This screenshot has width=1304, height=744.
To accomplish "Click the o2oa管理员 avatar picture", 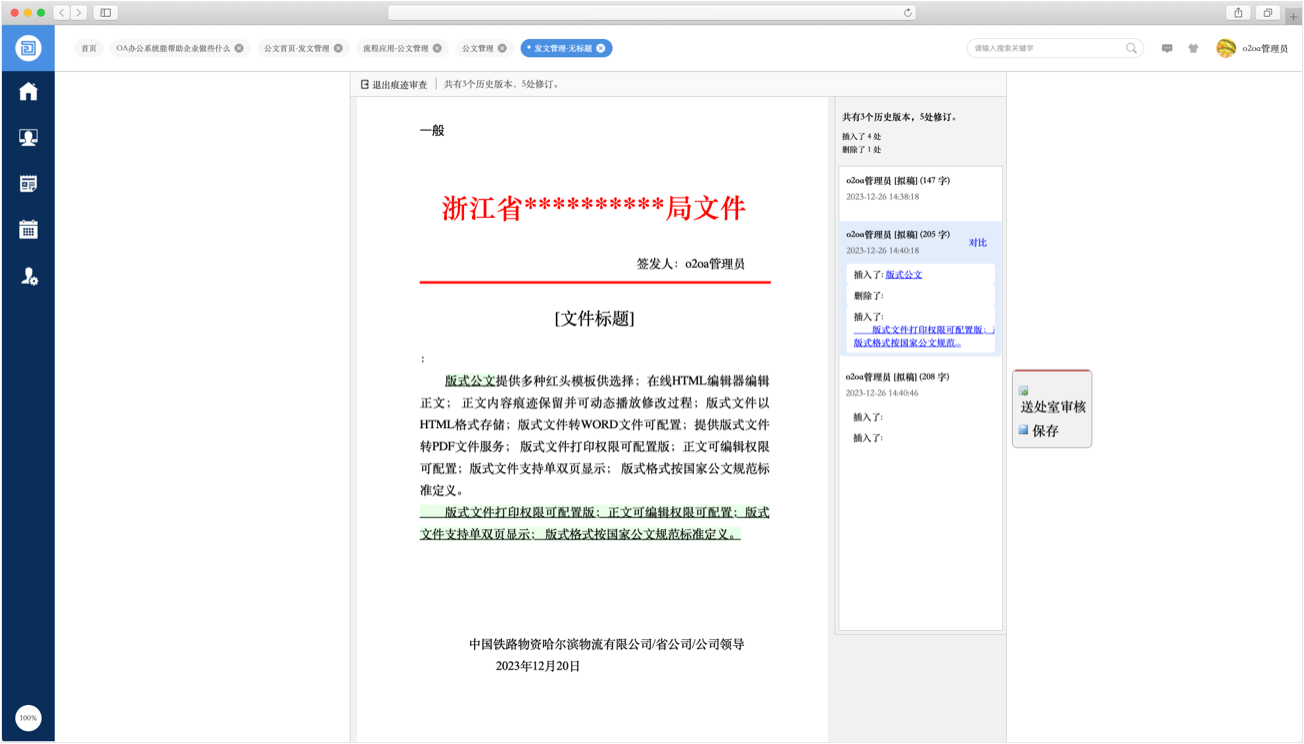I will click(x=1226, y=48).
